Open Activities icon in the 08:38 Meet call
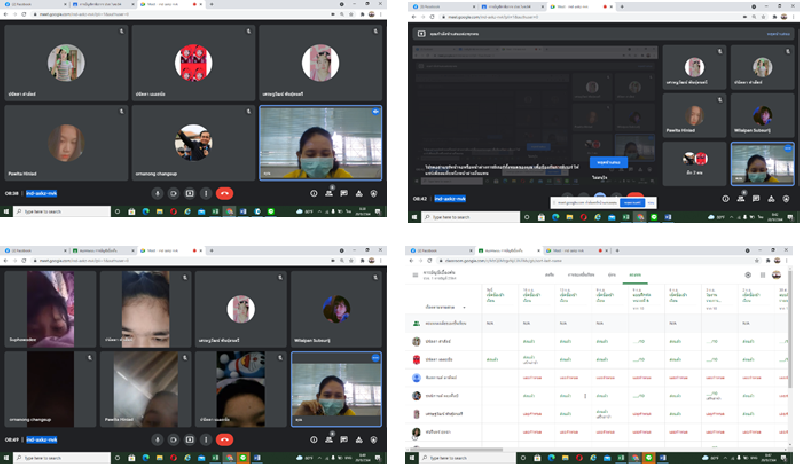This screenshot has width=800, height=464. pyautogui.click(x=359, y=193)
